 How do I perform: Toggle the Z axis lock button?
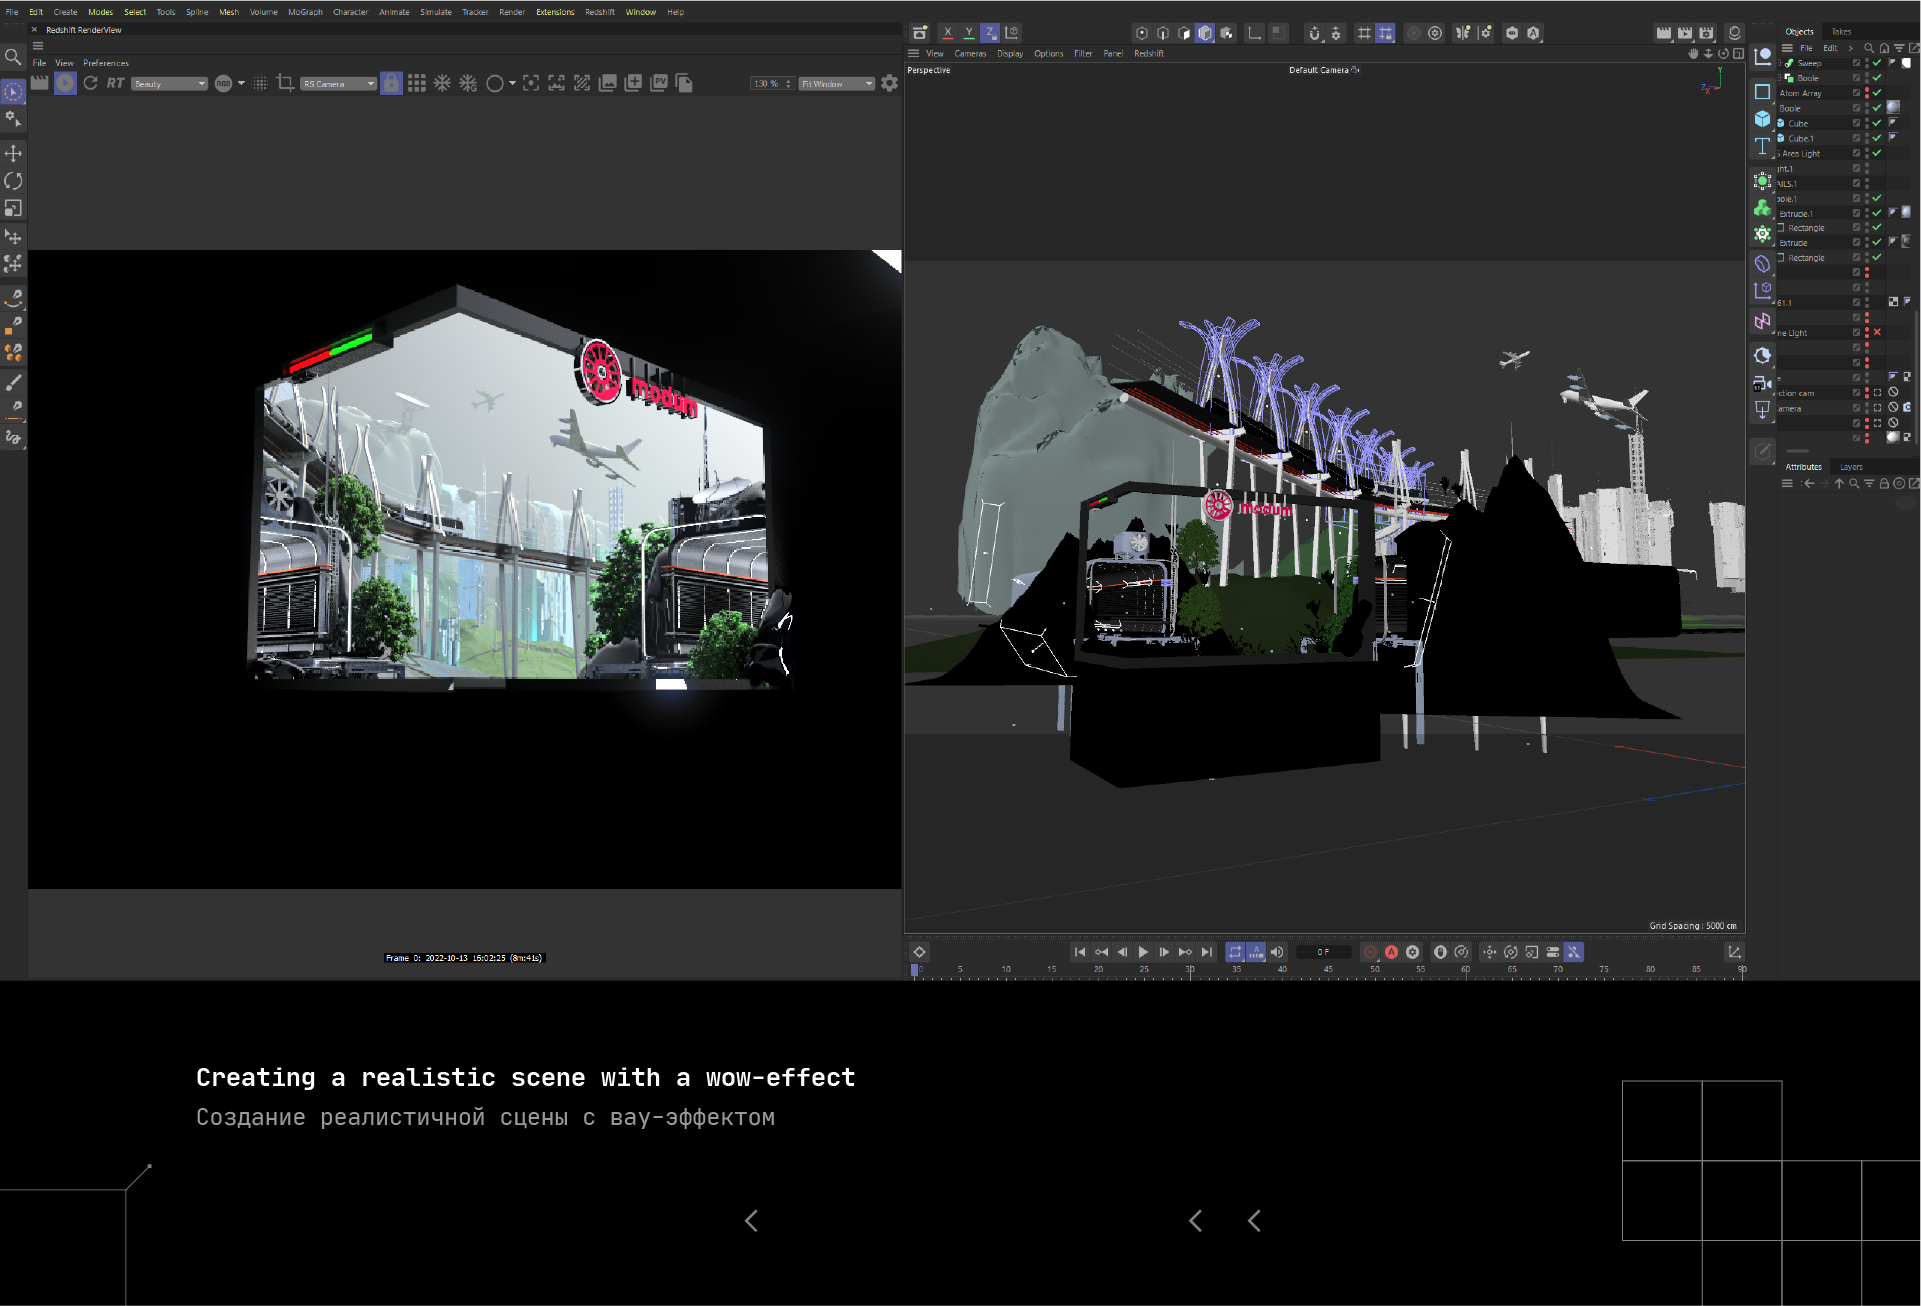989,33
